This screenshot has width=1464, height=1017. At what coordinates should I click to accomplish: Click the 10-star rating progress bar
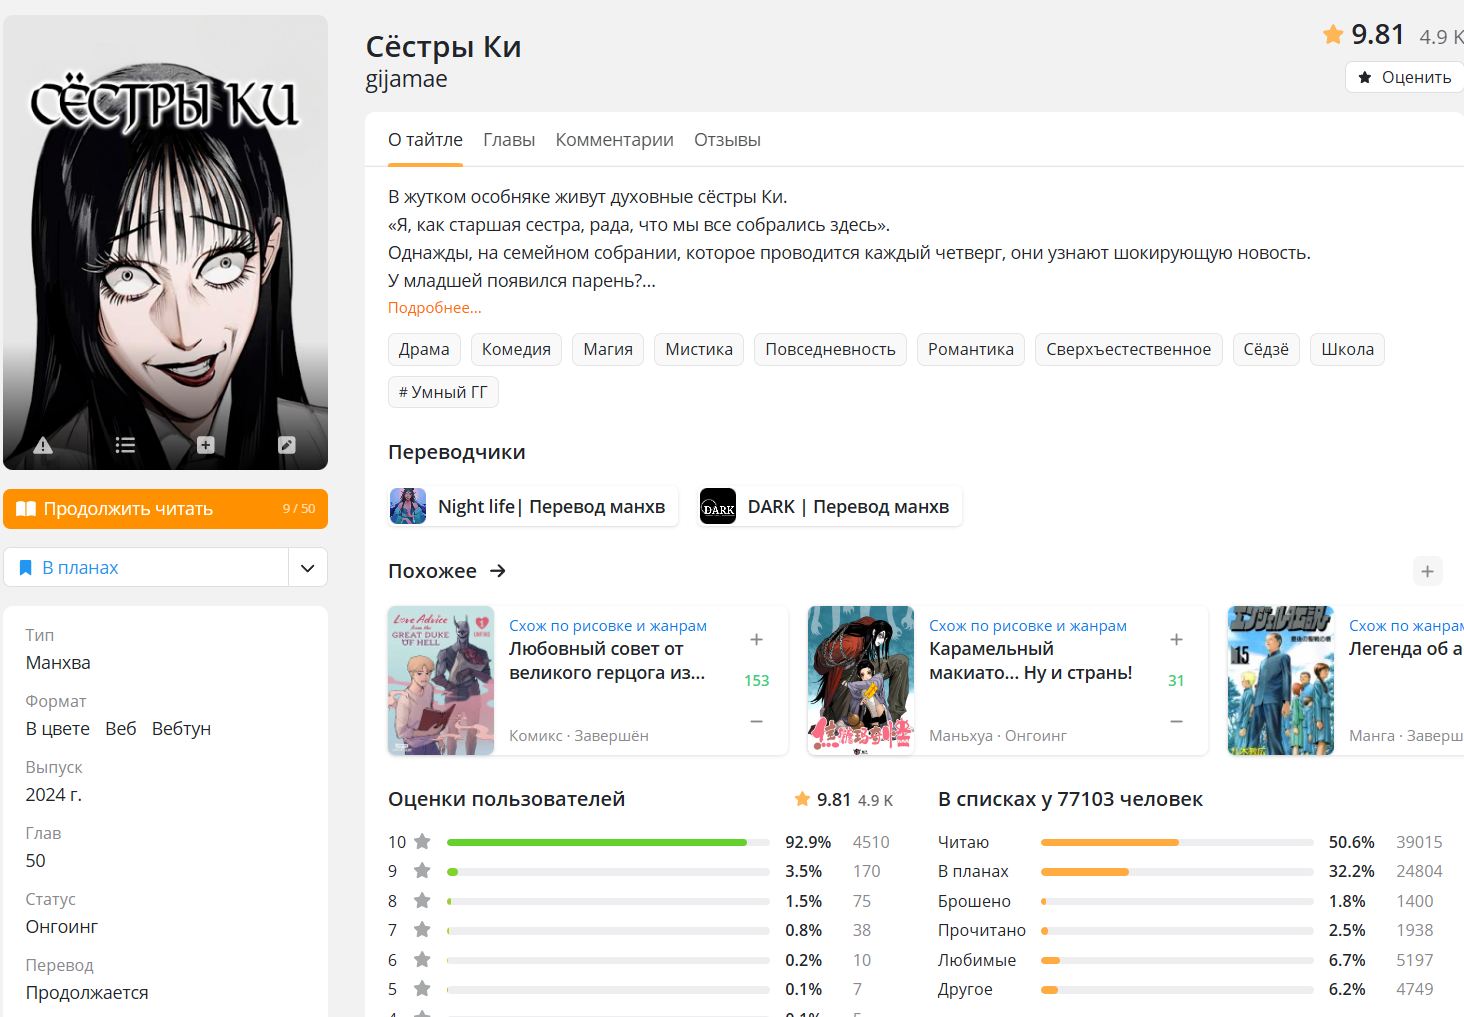pos(608,842)
